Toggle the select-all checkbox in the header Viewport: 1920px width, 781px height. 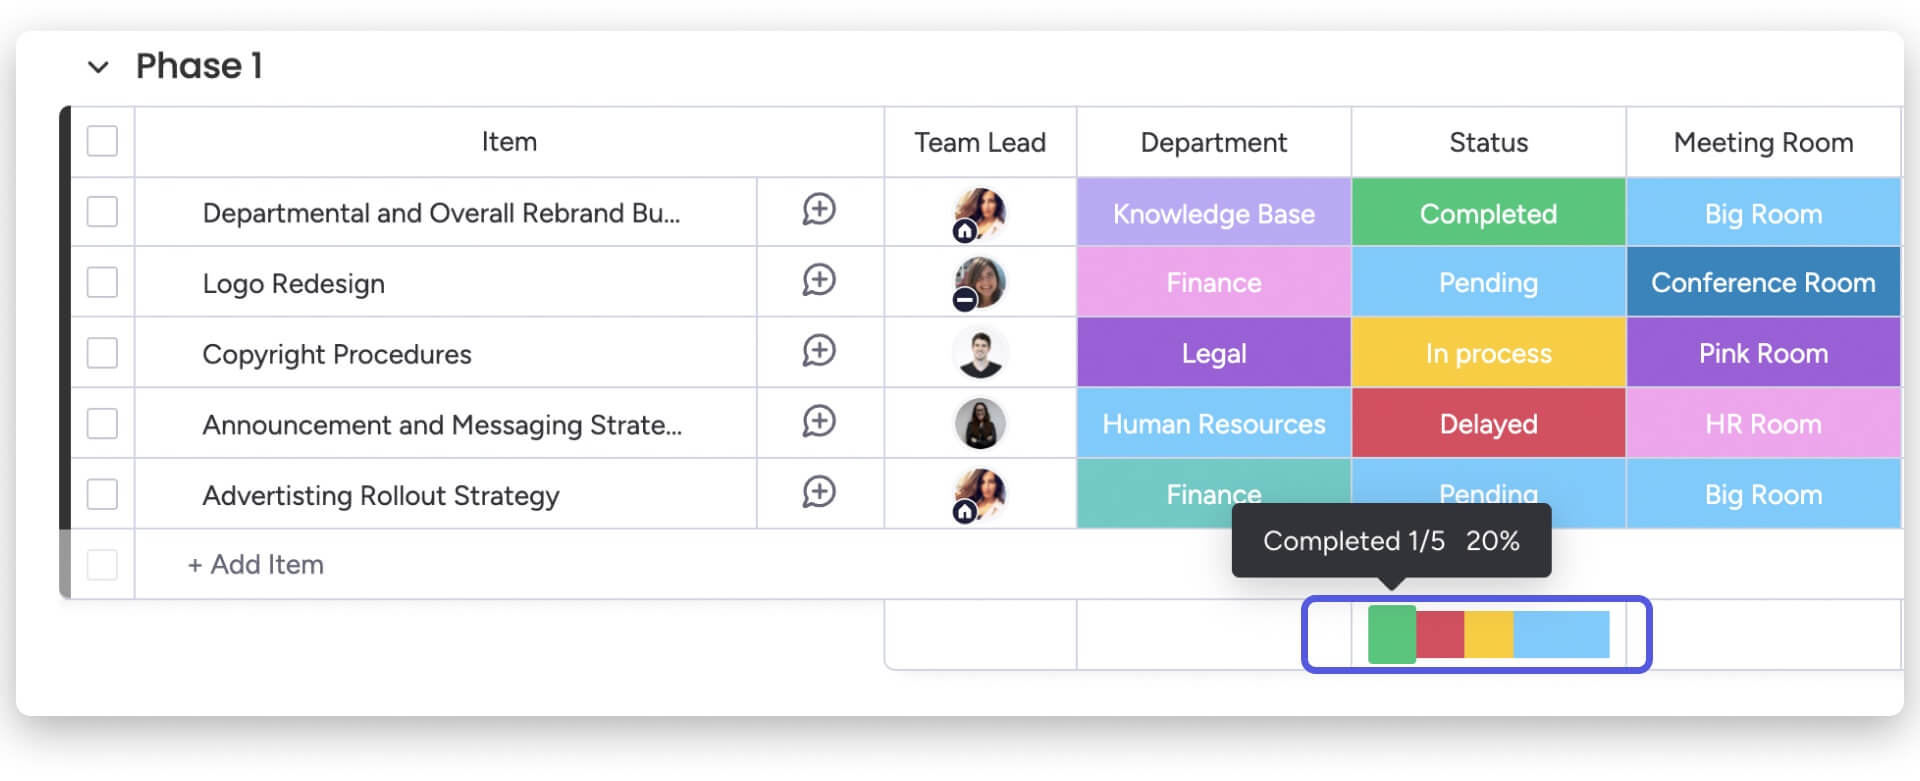pyautogui.click(x=102, y=141)
